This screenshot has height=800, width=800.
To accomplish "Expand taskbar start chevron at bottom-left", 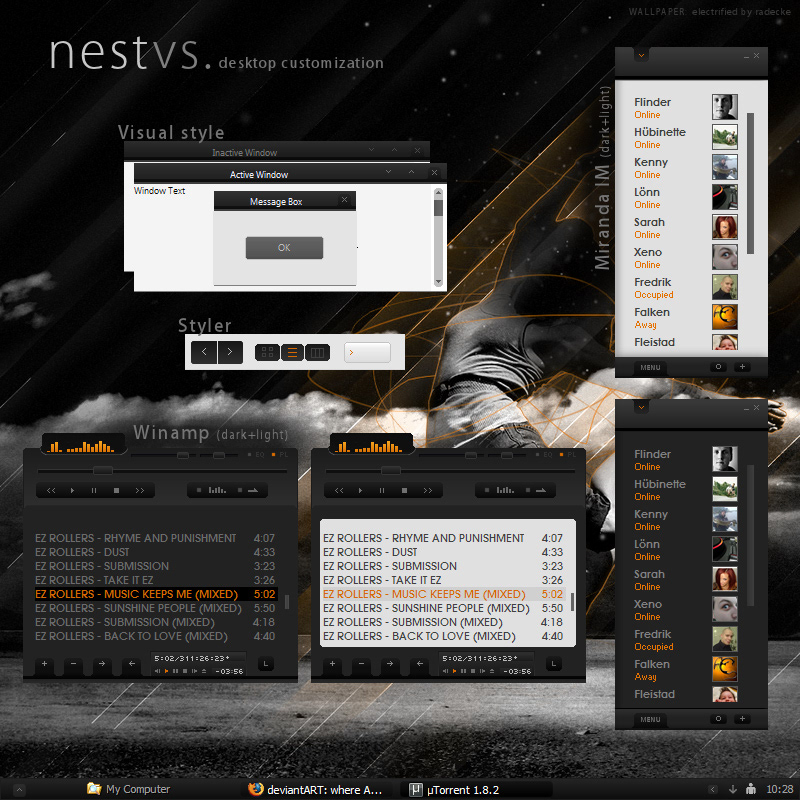I will 19,790.
